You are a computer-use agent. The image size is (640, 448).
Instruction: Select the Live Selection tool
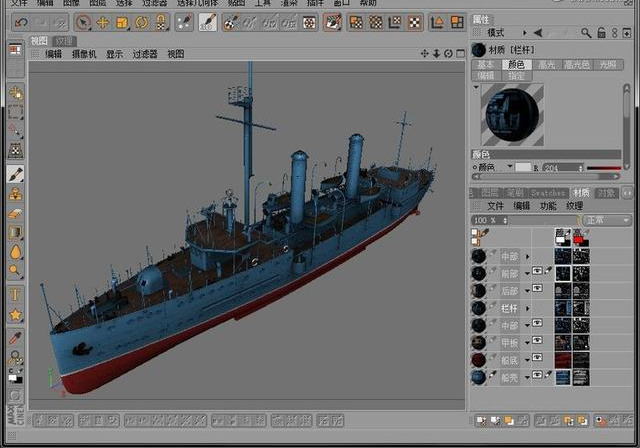click(x=83, y=22)
